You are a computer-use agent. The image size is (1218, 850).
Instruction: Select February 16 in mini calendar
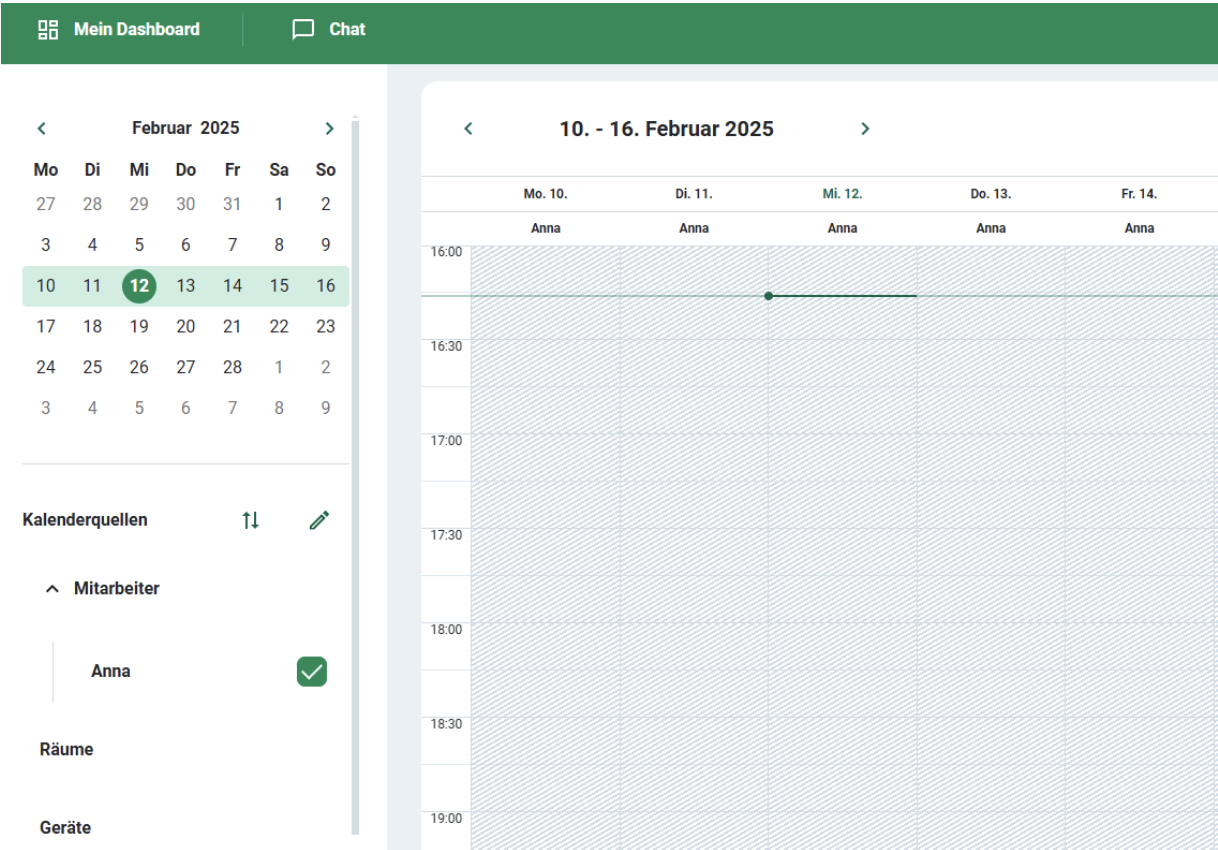[326, 286]
